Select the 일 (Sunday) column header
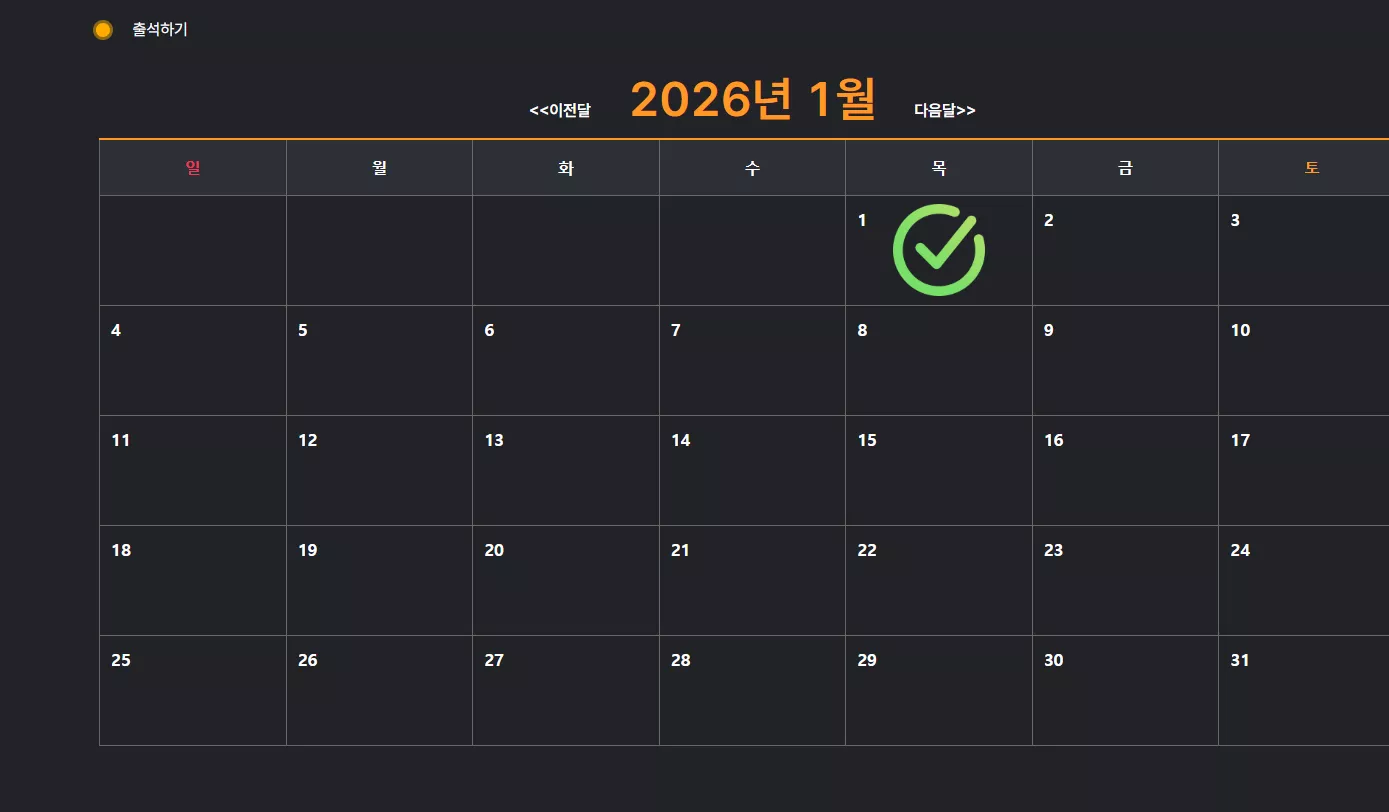This screenshot has width=1389, height=812. coord(193,168)
